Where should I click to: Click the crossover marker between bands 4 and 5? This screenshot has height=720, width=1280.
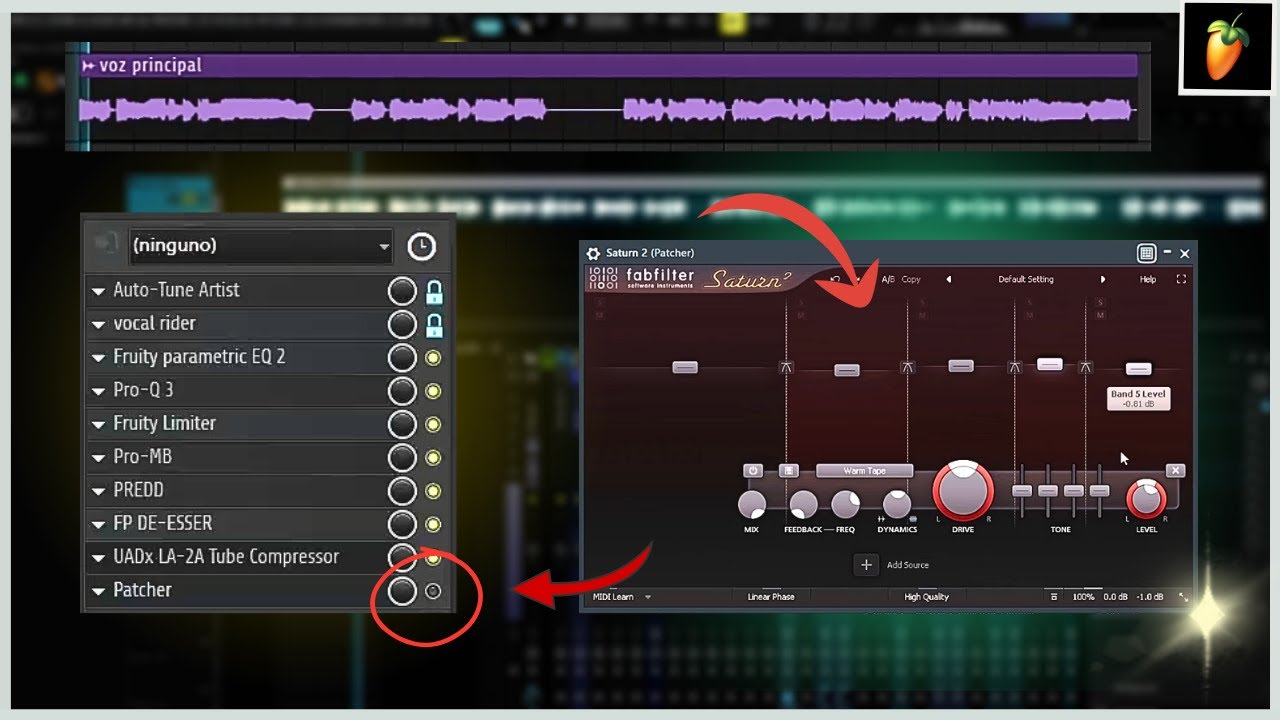tap(1086, 368)
